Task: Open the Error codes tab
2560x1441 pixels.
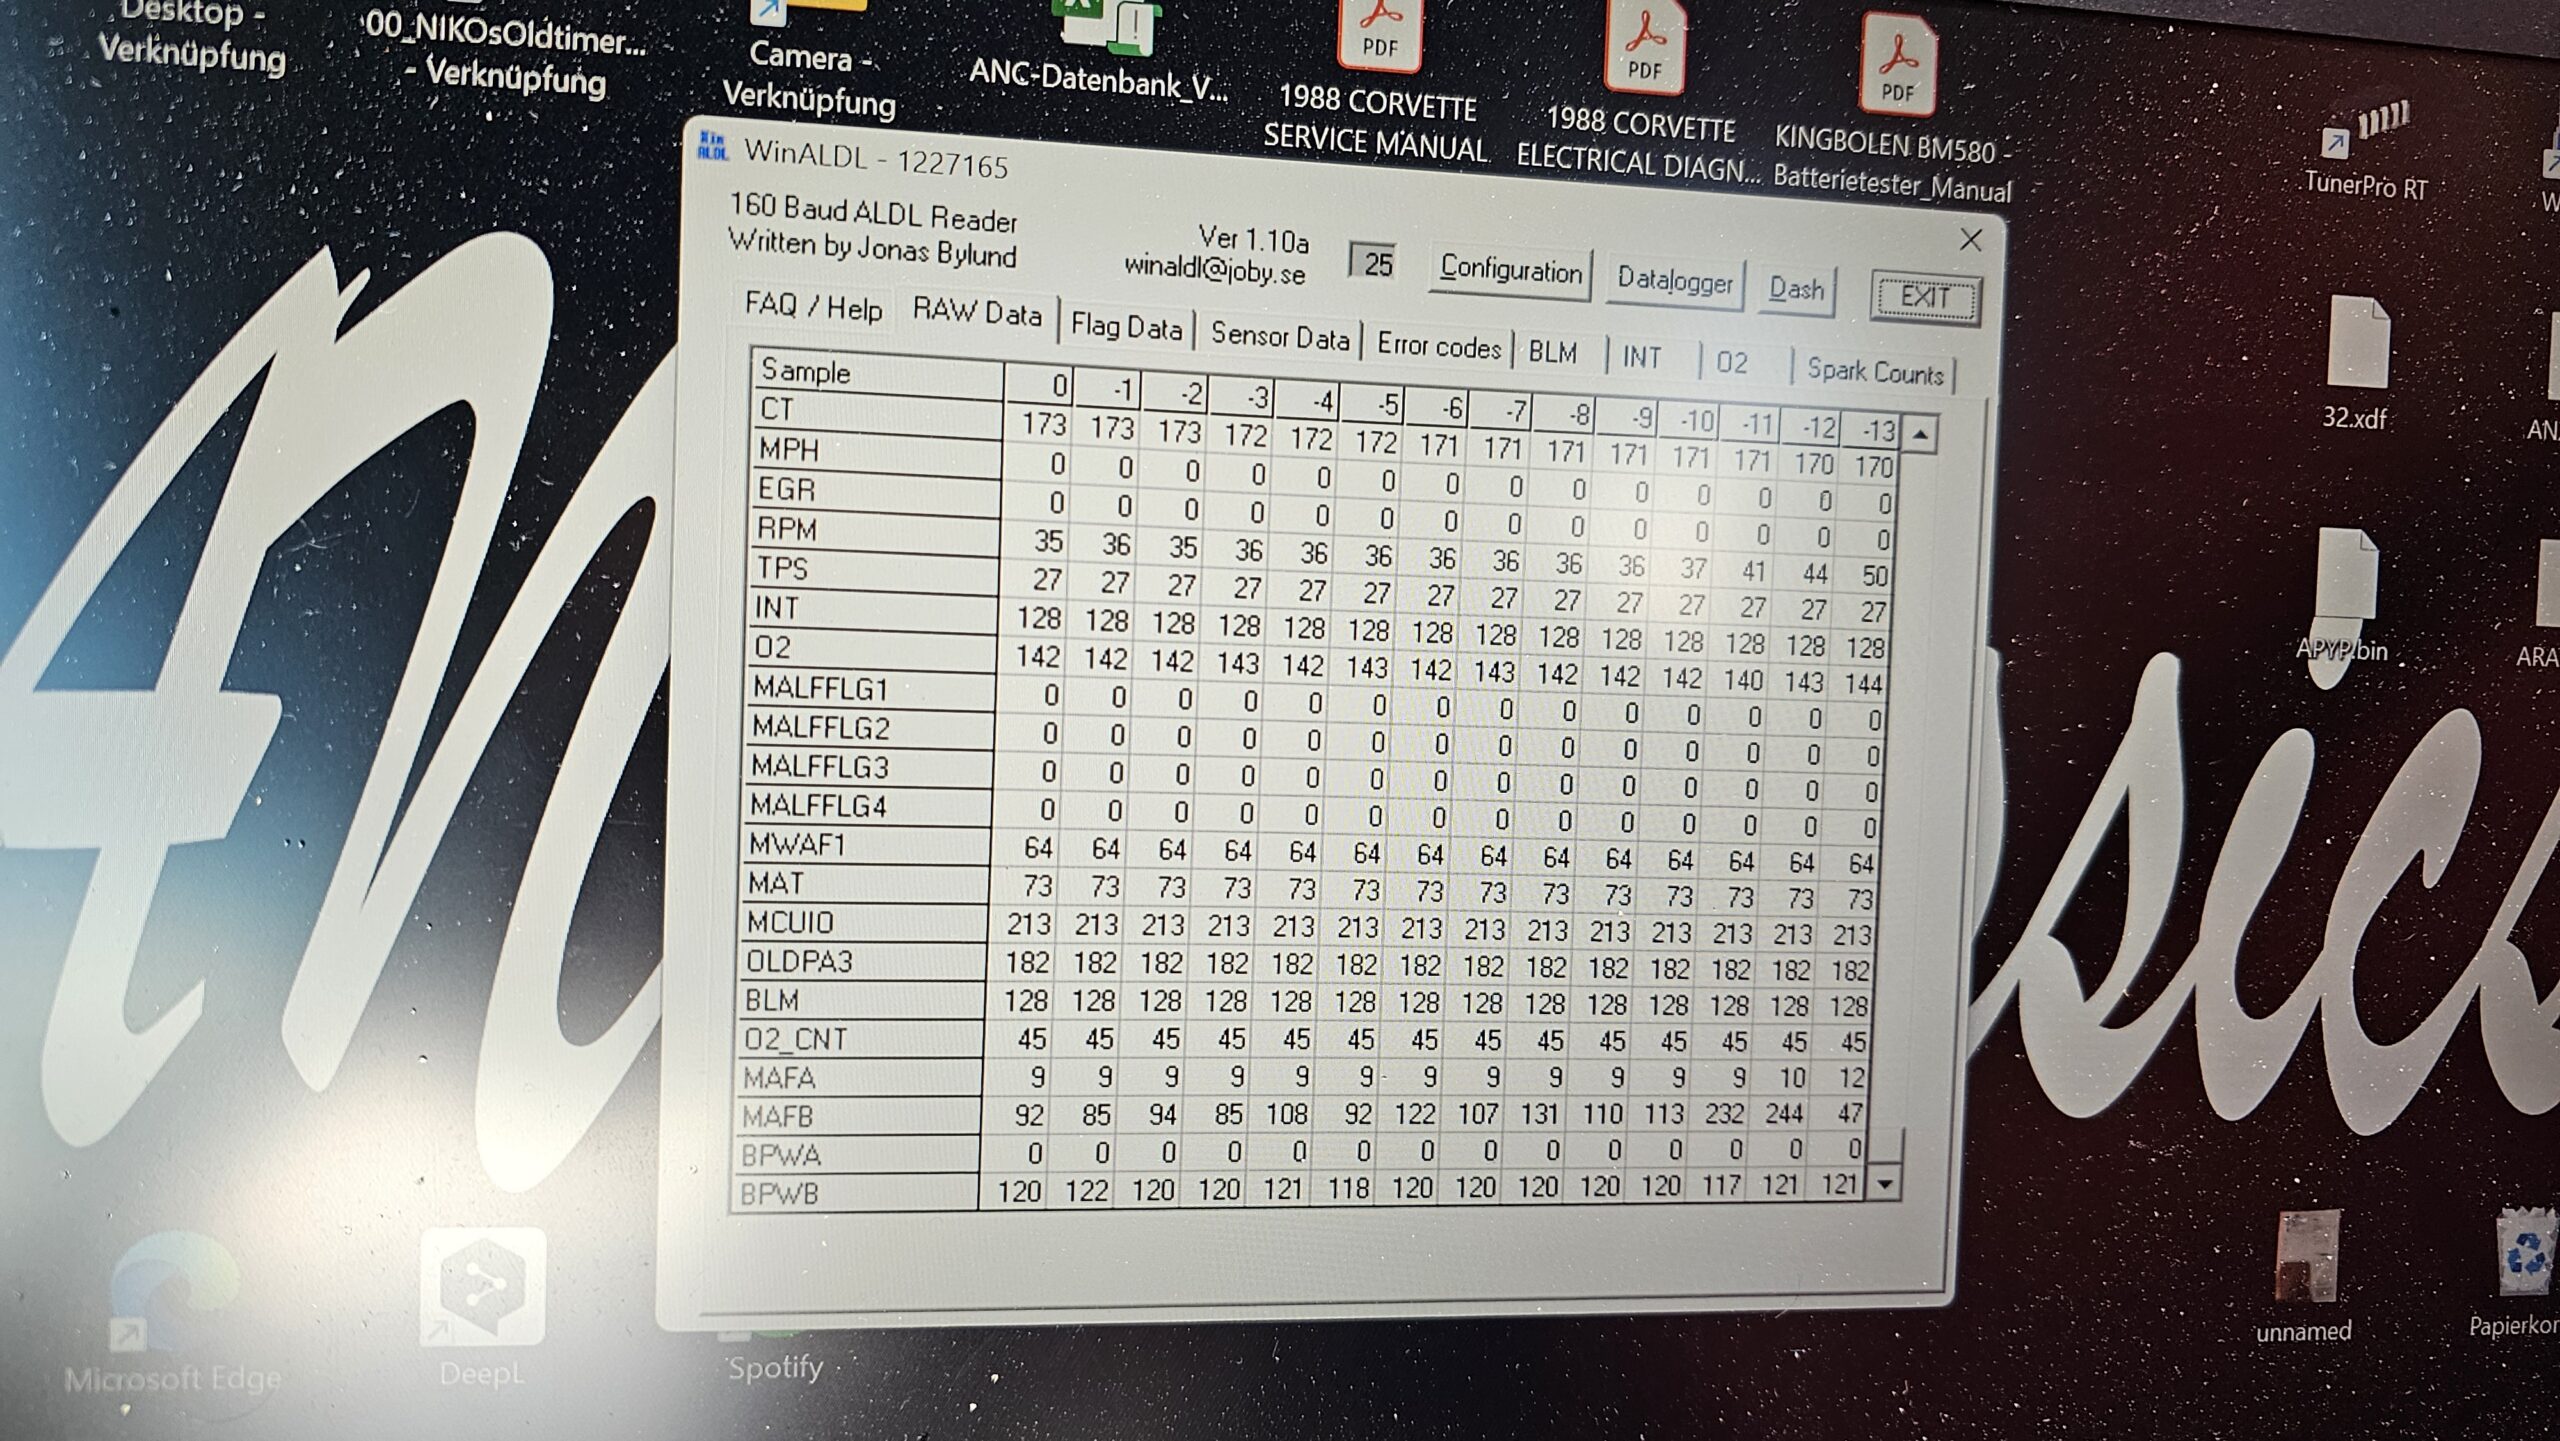Action: click(1438, 346)
